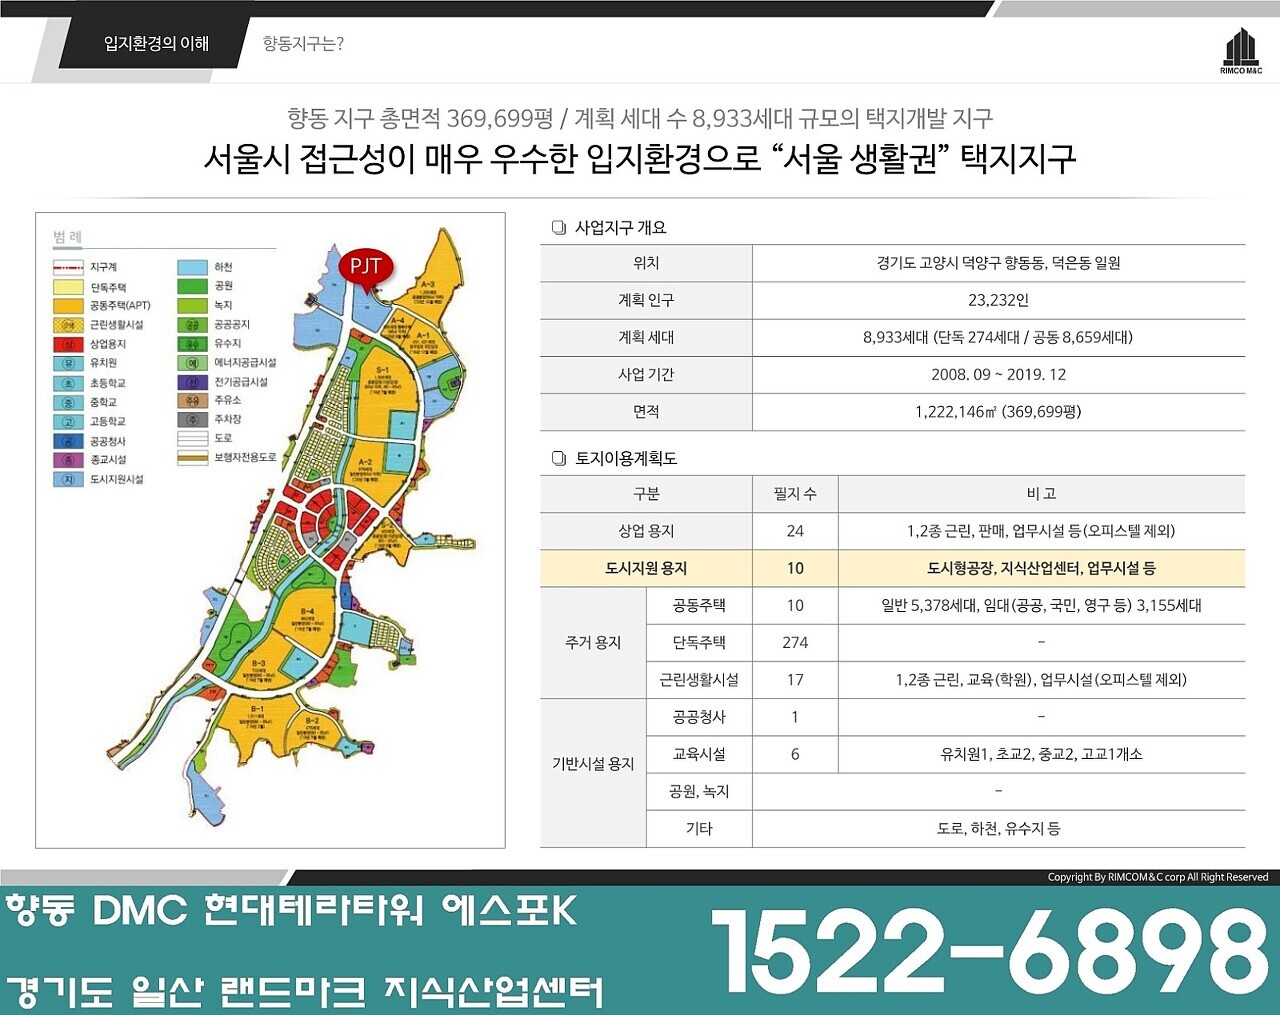
Task: Click the RIMCO M&C building logo
Action: pyautogui.click(x=1241, y=50)
